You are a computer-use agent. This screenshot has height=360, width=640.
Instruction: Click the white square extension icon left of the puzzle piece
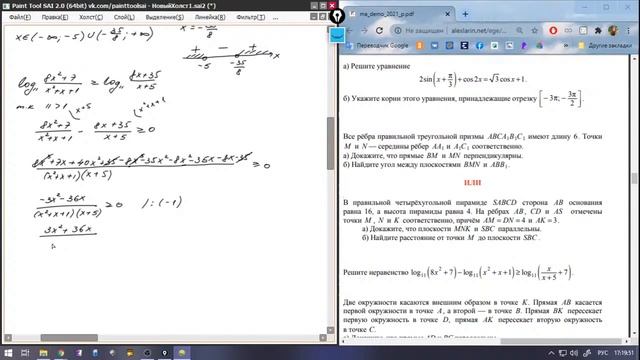pos(583,31)
